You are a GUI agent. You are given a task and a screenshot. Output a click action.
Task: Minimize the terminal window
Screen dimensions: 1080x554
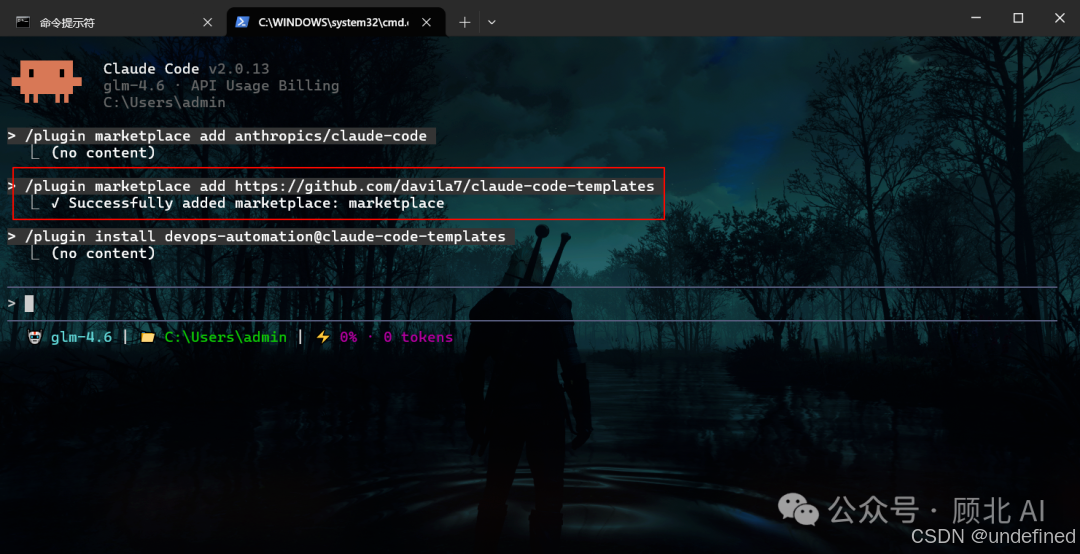click(x=976, y=18)
